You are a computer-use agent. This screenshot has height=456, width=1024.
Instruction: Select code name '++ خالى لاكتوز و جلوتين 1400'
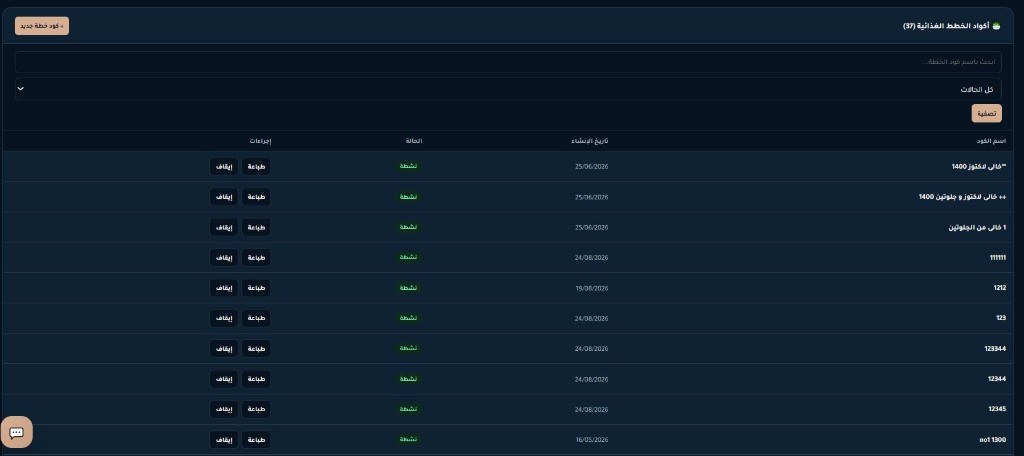pyautogui.click(x=962, y=197)
